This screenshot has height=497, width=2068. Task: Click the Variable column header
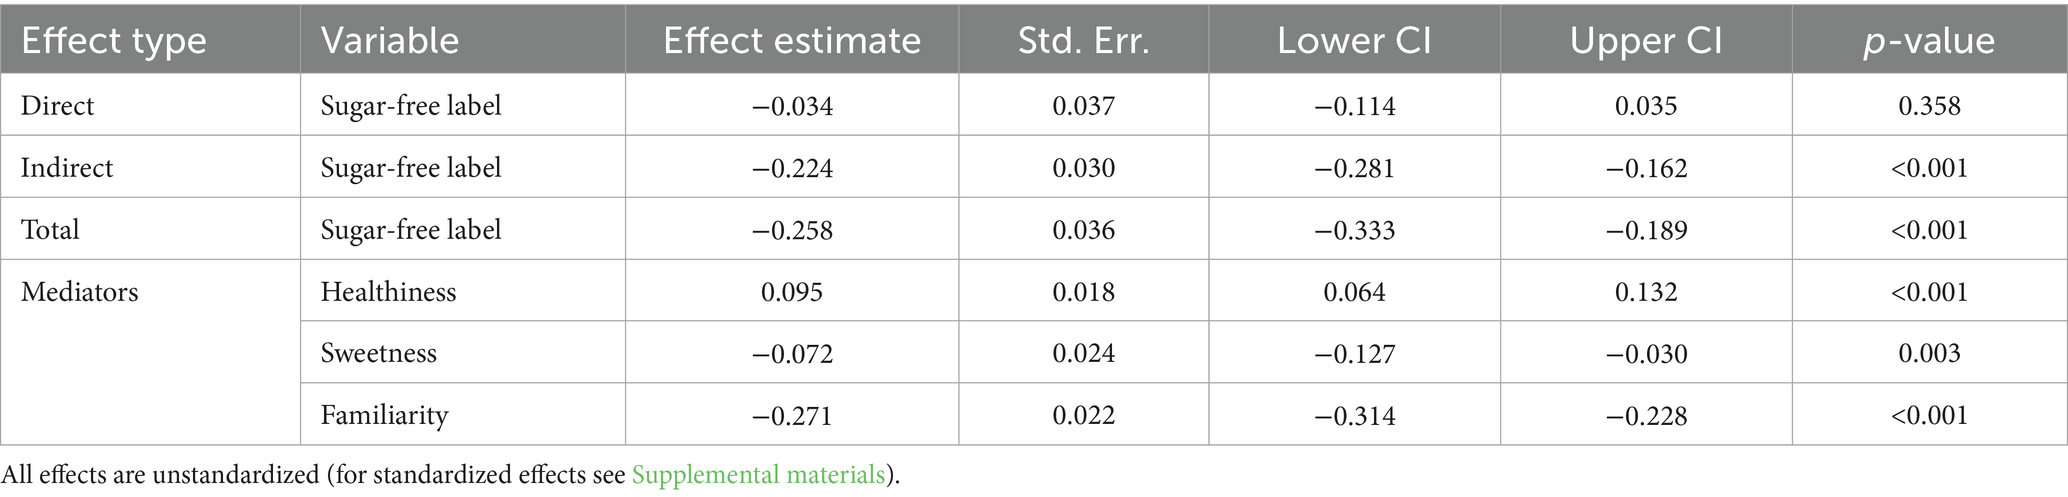click(x=390, y=40)
